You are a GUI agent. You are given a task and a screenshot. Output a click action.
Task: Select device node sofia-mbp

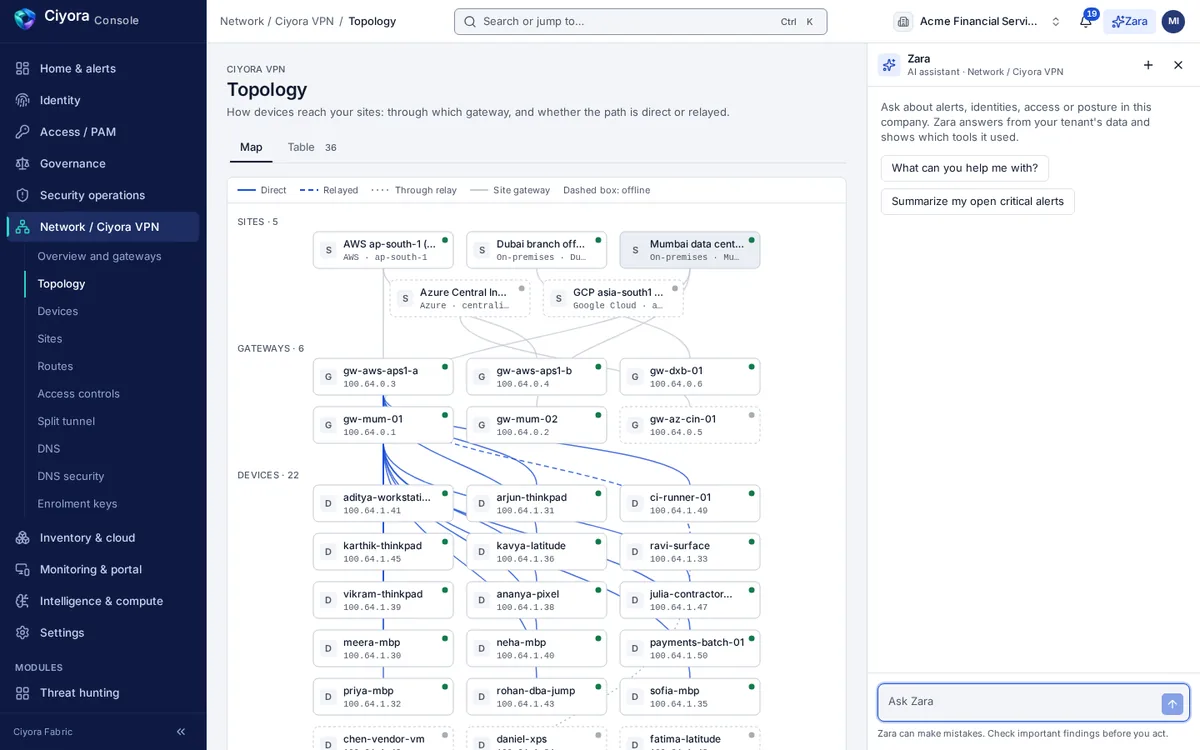690,697
